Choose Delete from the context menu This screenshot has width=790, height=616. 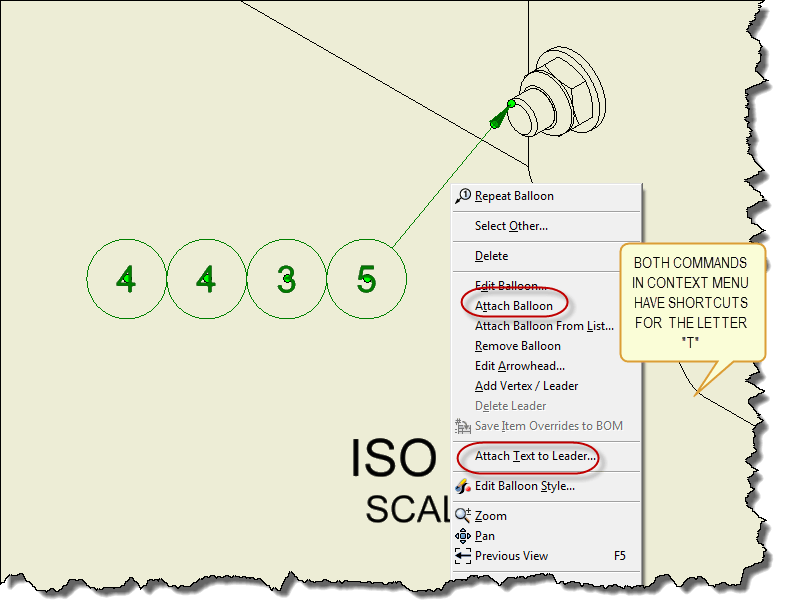tap(547, 256)
